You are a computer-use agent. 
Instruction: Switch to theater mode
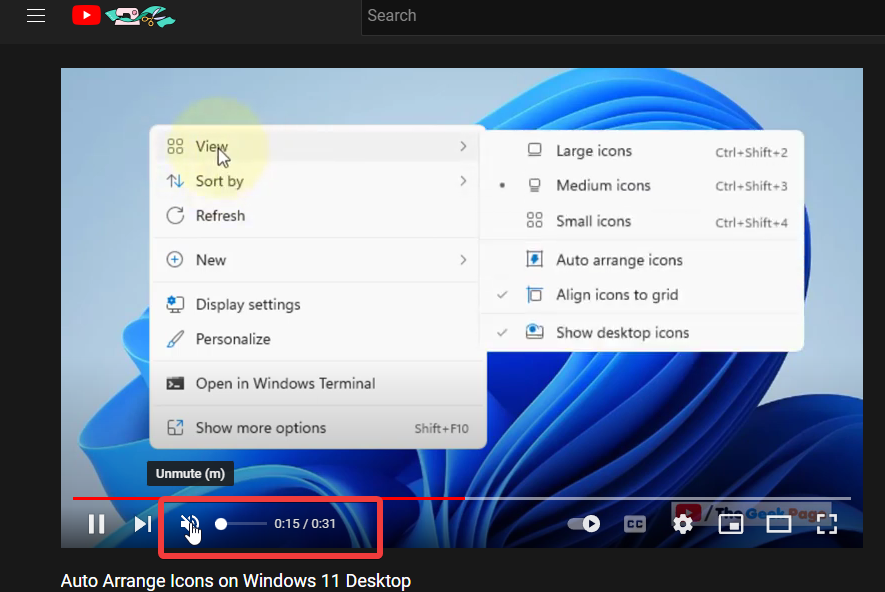[778, 524]
